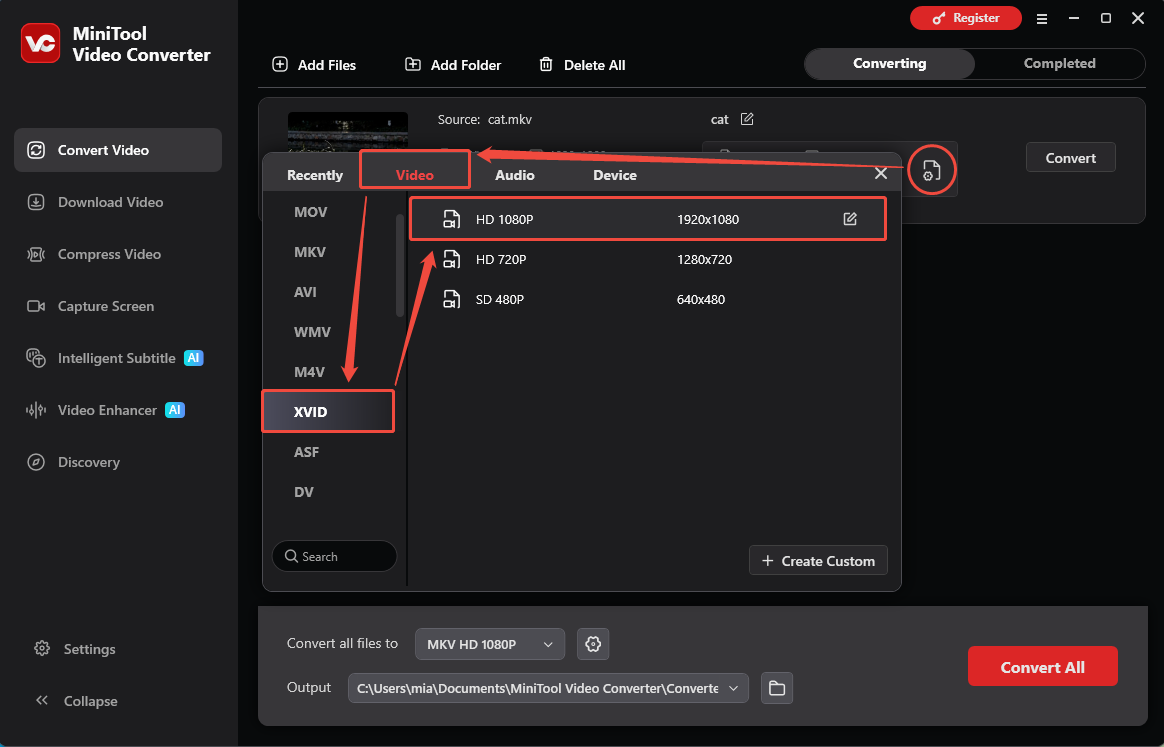Select the Audio tab in format popup
This screenshot has height=747, width=1164.
[x=514, y=175]
